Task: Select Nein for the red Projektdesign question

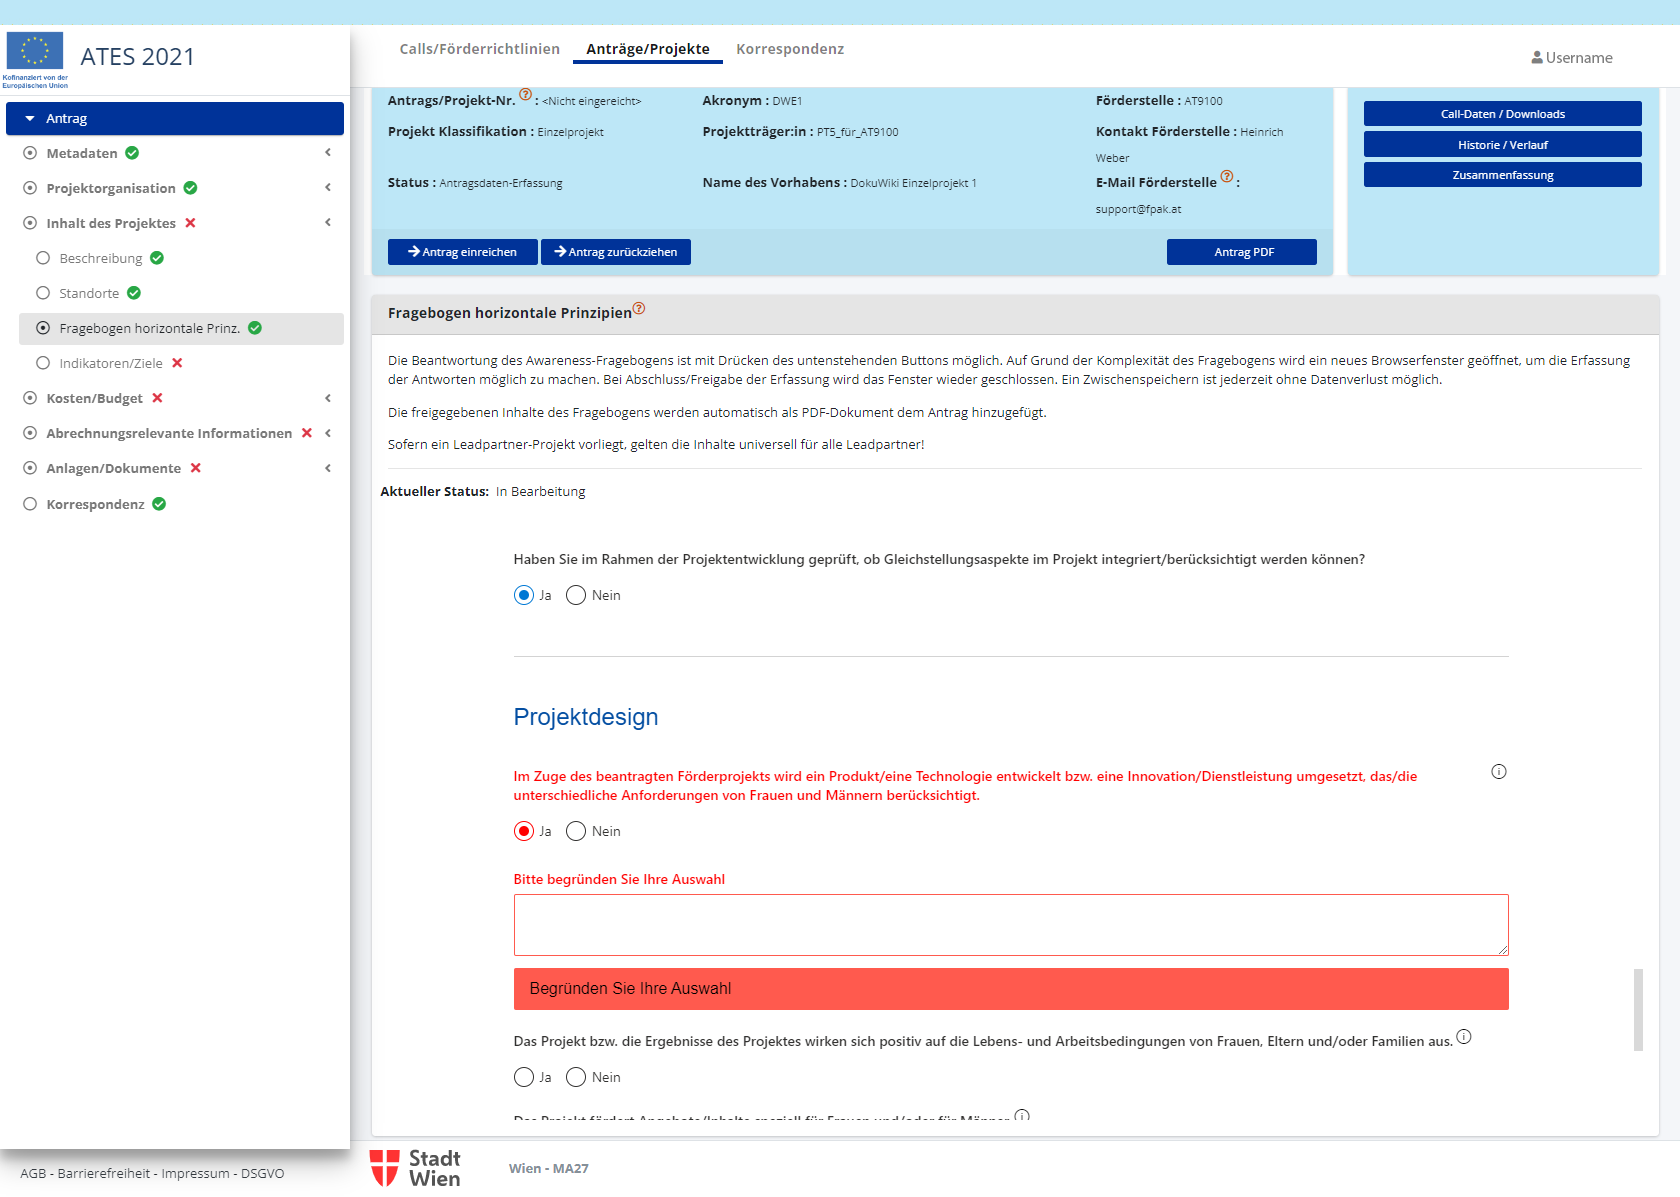Action: [x=576, y=832]
